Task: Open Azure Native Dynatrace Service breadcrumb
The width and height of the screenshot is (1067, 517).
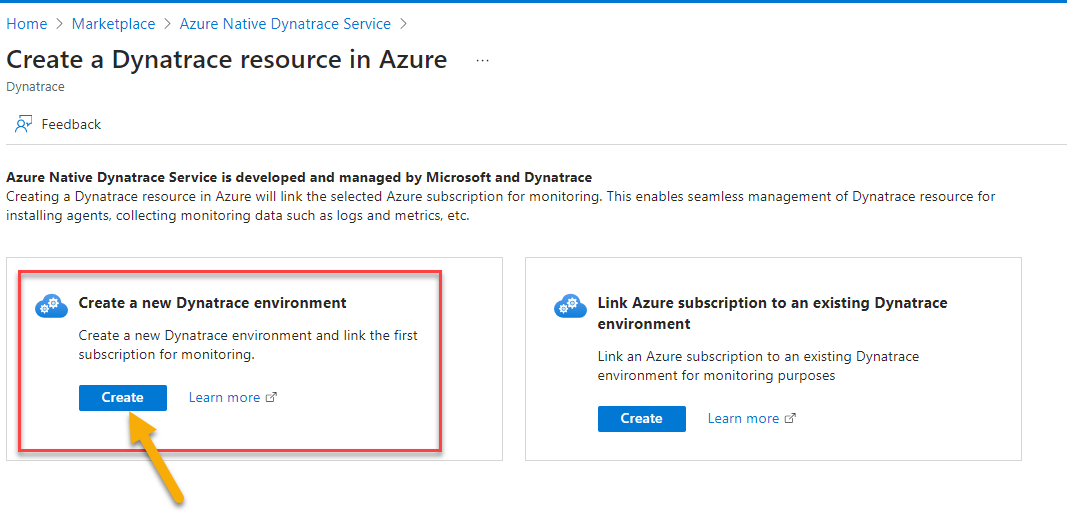Action: [x=285, y=23]
